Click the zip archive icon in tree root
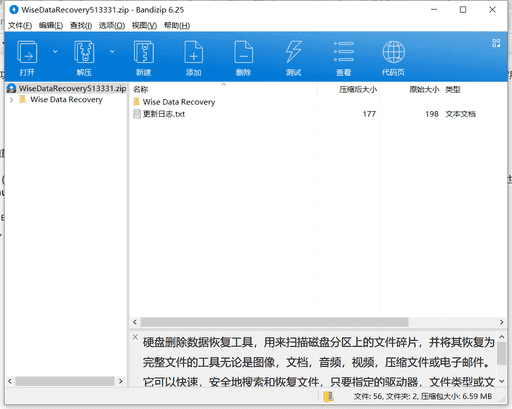Viewport: 512px width, 409px height. (x=11, y=88)
